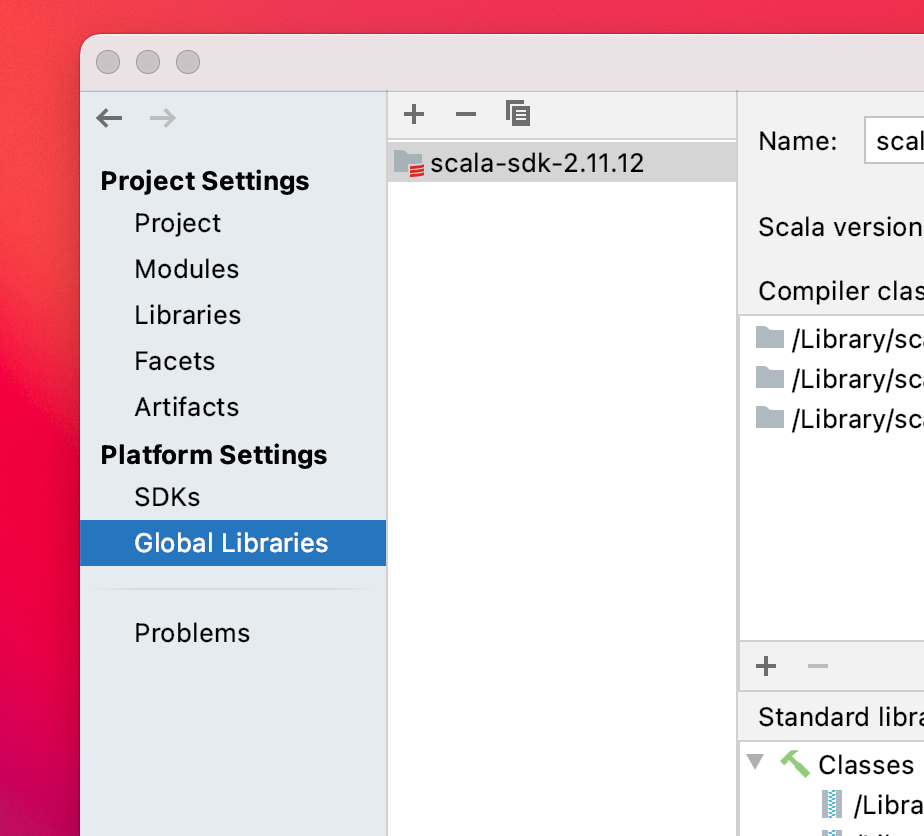Viewport: 924px width, 836px height.
Task: Select the scala-sdk-2.11.12 library icon
Action: [409, 162]
